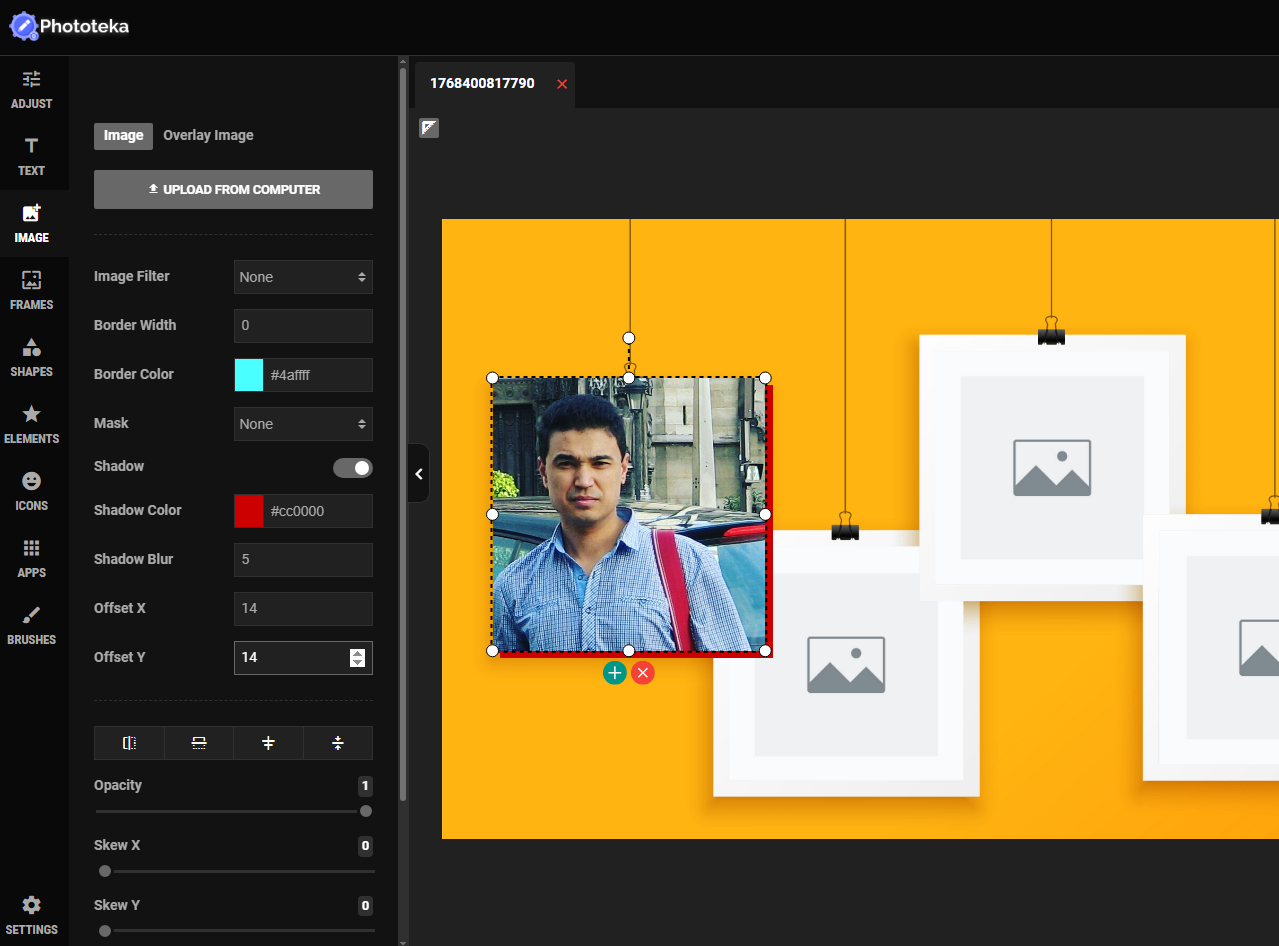Open the Frames panel
Image resolution: width=1279 pixels, height=946 pixels.
[x=32, y=290]
